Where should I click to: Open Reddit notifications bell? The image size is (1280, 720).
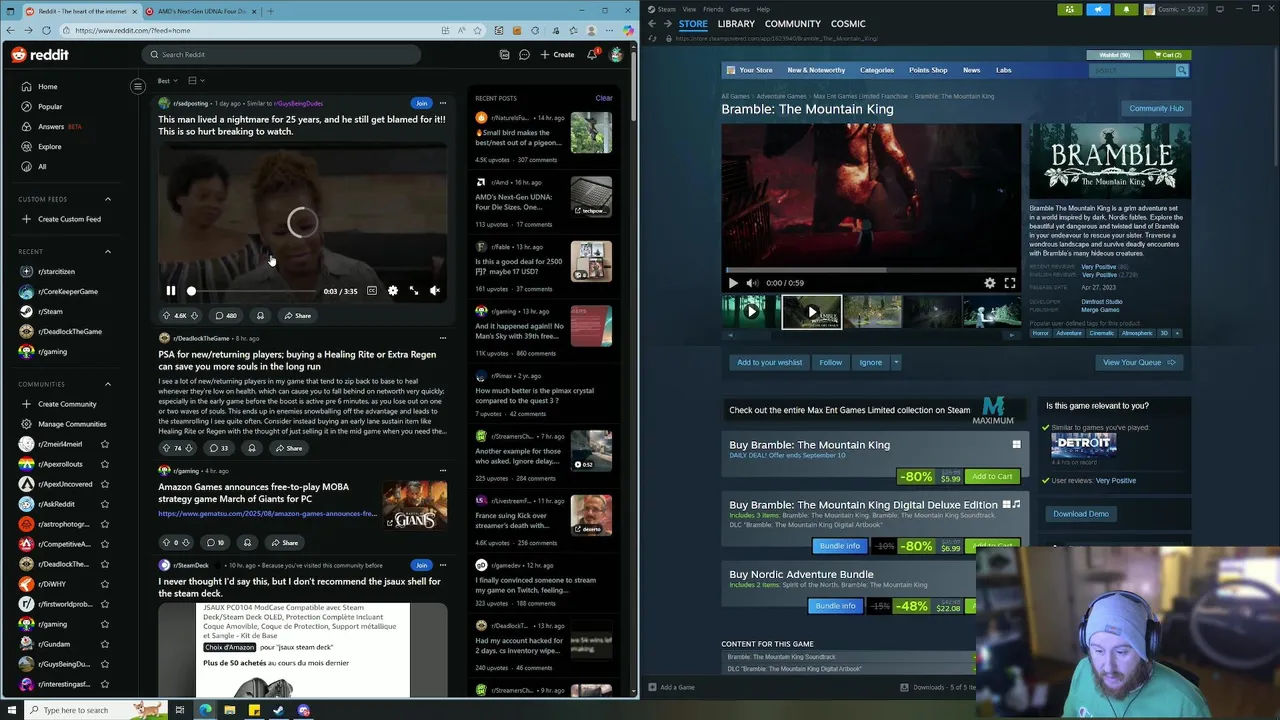click(592, 55)
